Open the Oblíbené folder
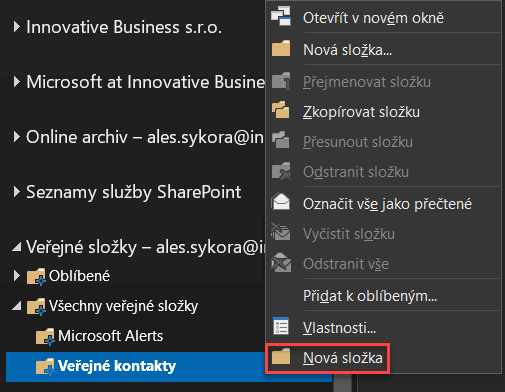Screen dimensions: 505x392 (79, 276)
